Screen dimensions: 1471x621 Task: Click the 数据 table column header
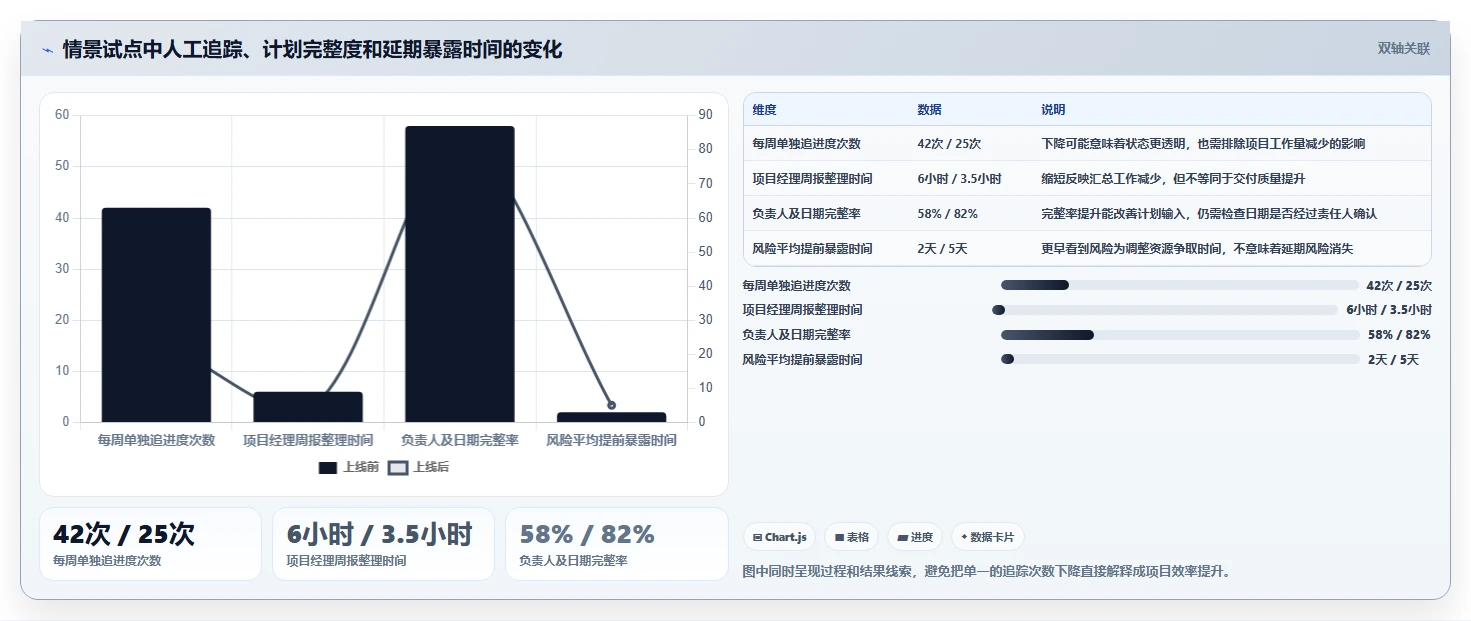pyautogui.click(x=929, y=110)
